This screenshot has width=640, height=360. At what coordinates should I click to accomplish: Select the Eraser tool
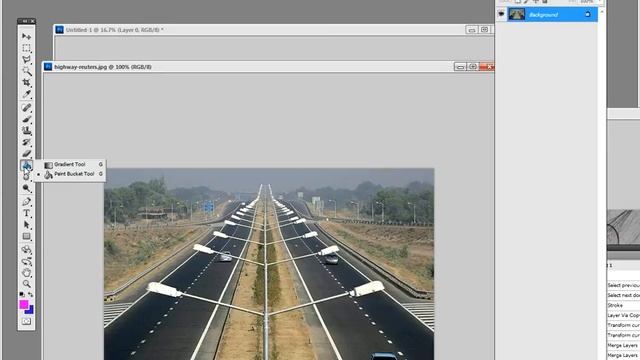[x=27, y=153]
